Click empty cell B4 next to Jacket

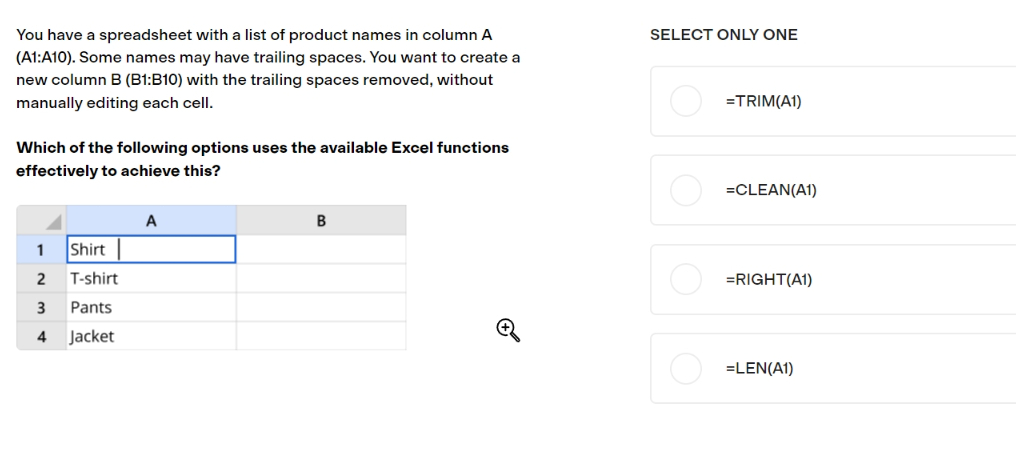pos(321,336)
